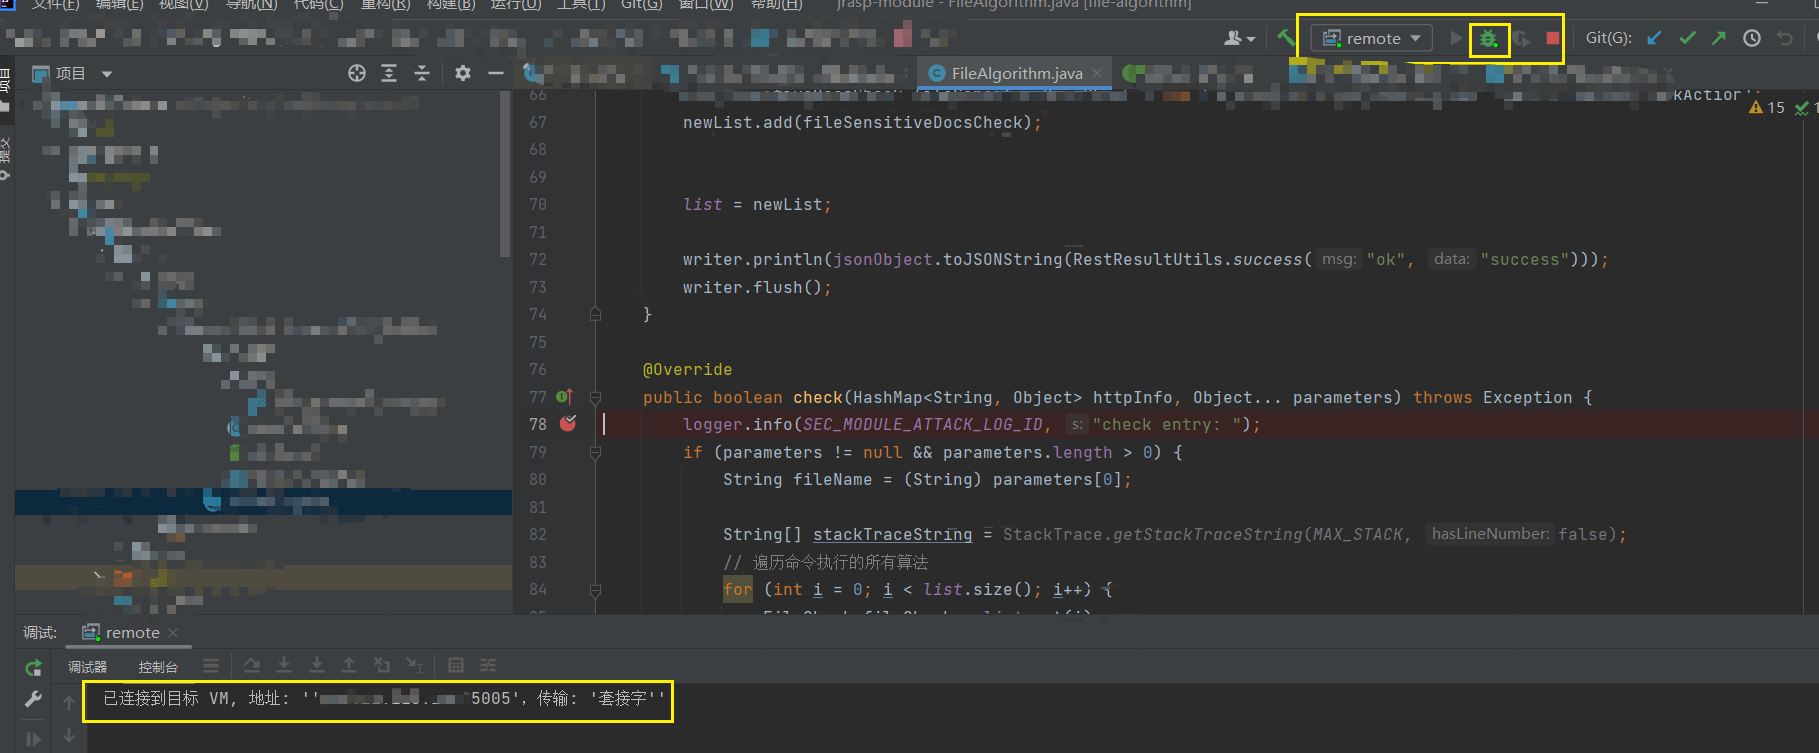This screenshot has width=1819, height=753.
Task: Click line 70 list = newList
Action: (757, 204)
